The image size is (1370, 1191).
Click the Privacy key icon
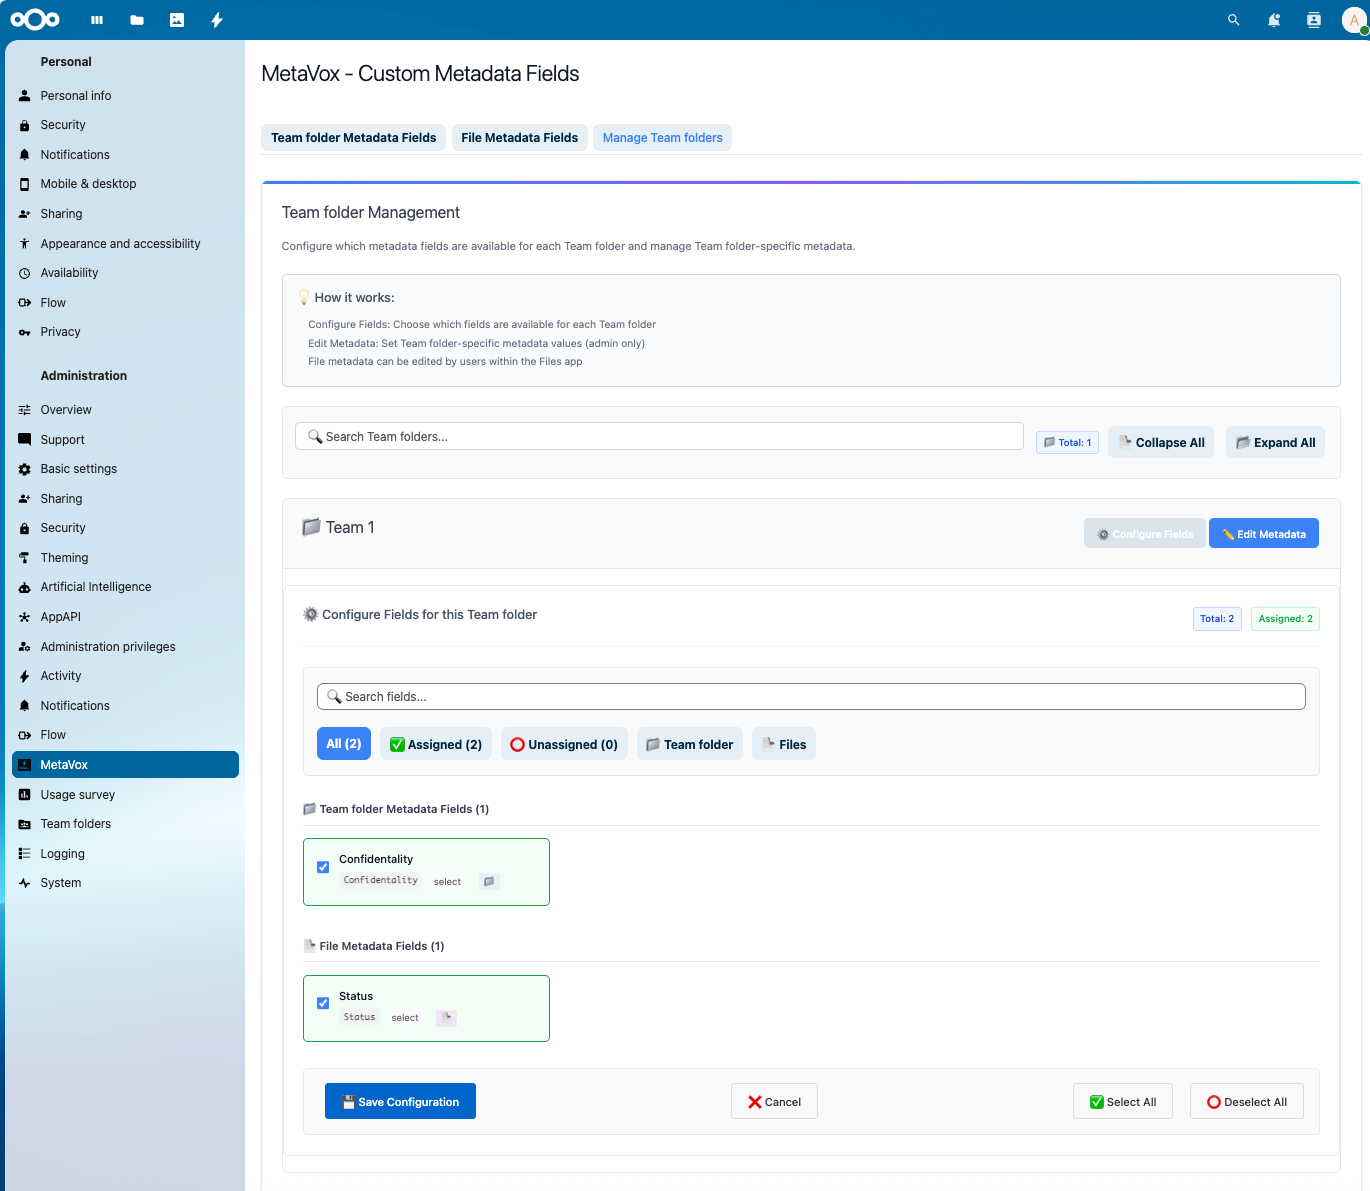click(x=25, y=332)
